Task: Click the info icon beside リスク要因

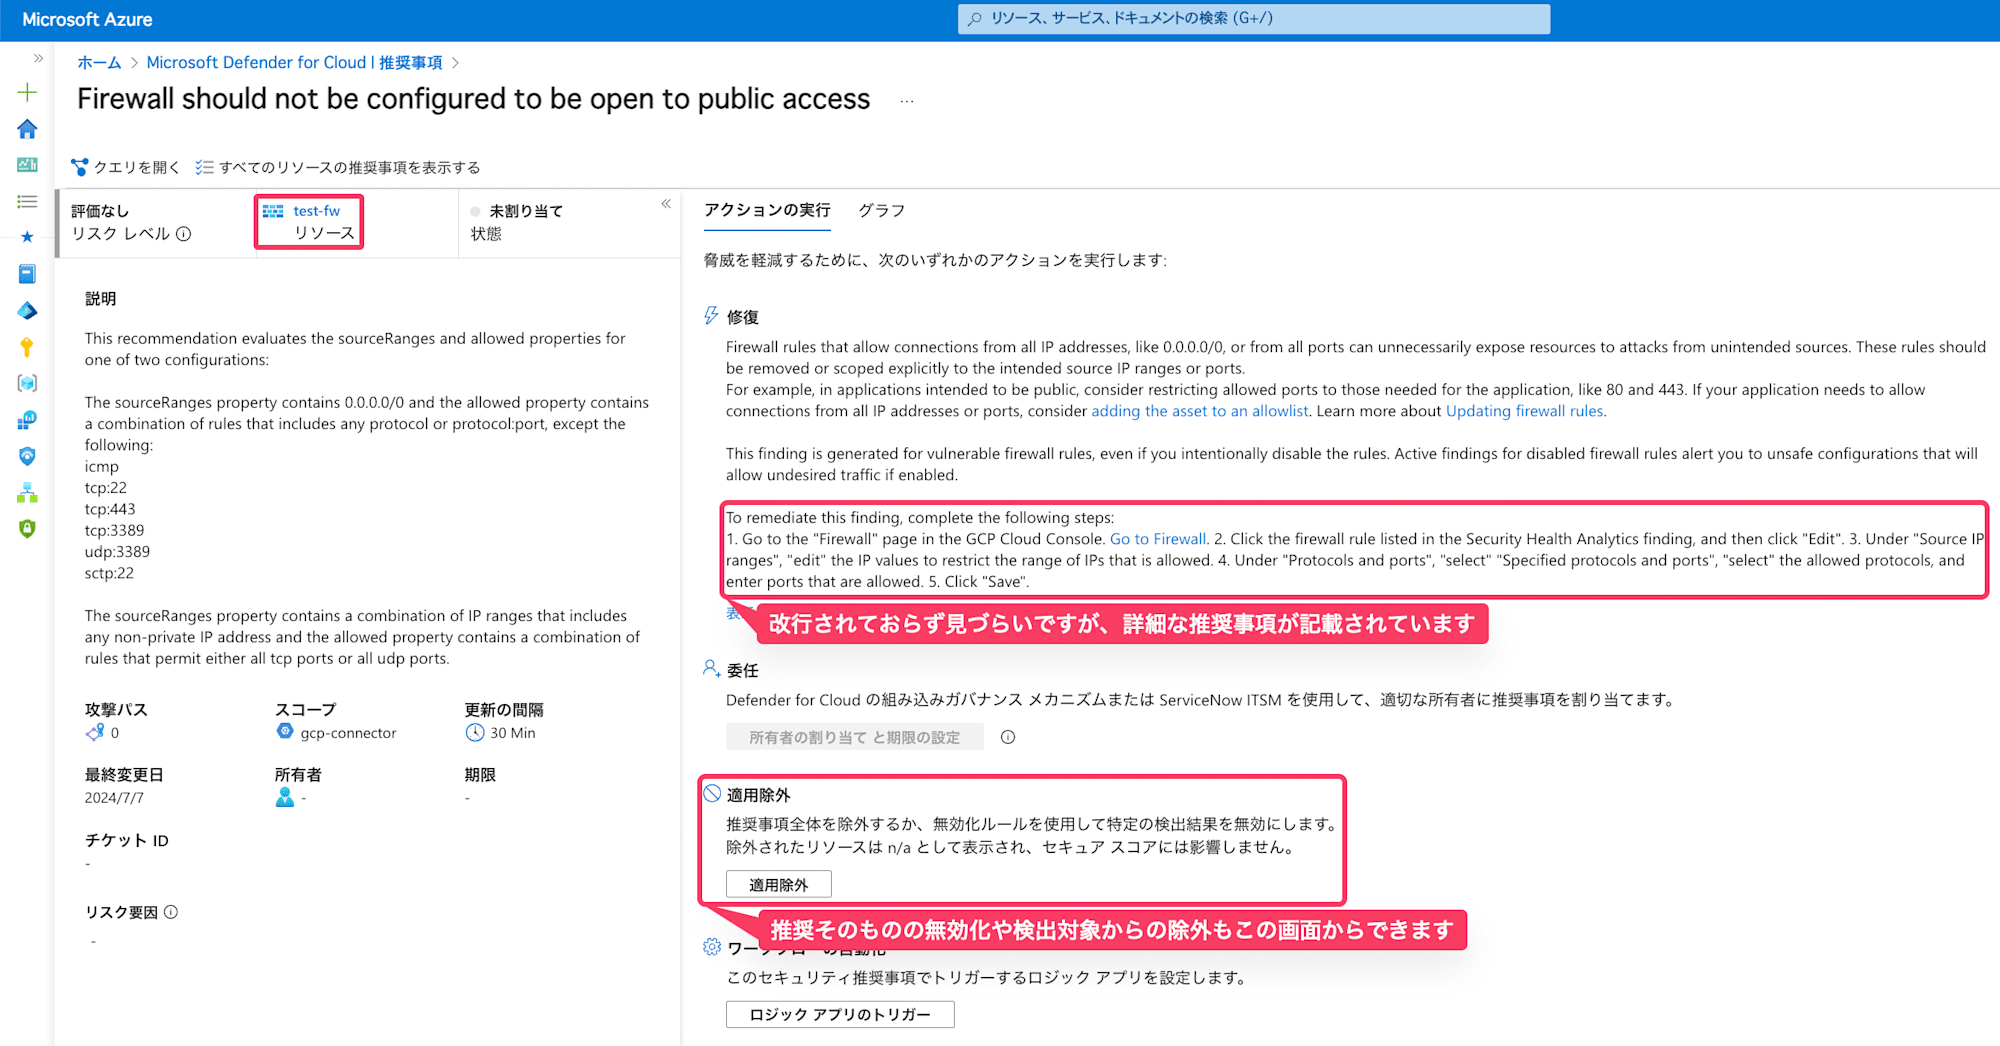Action: point(171,912)
